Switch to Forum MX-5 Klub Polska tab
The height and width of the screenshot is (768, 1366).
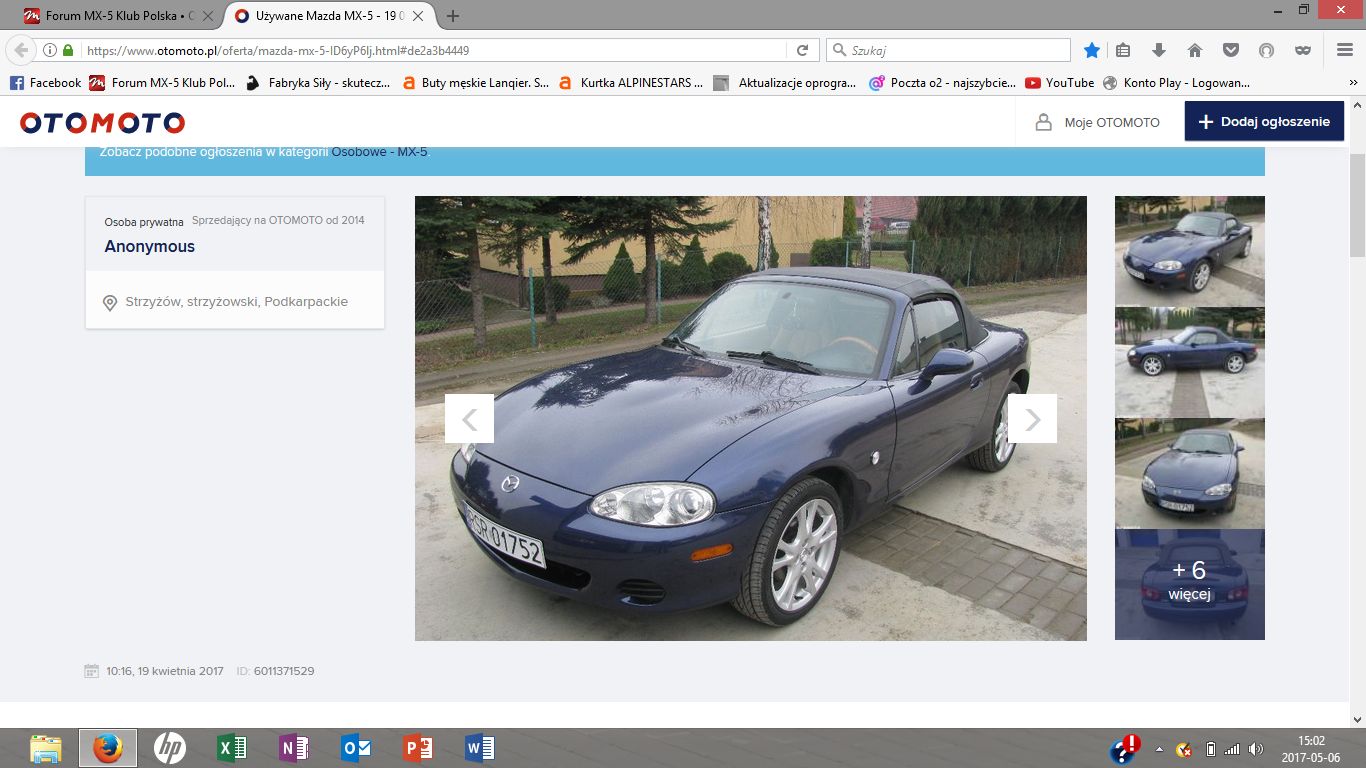(x=119, y=16)
